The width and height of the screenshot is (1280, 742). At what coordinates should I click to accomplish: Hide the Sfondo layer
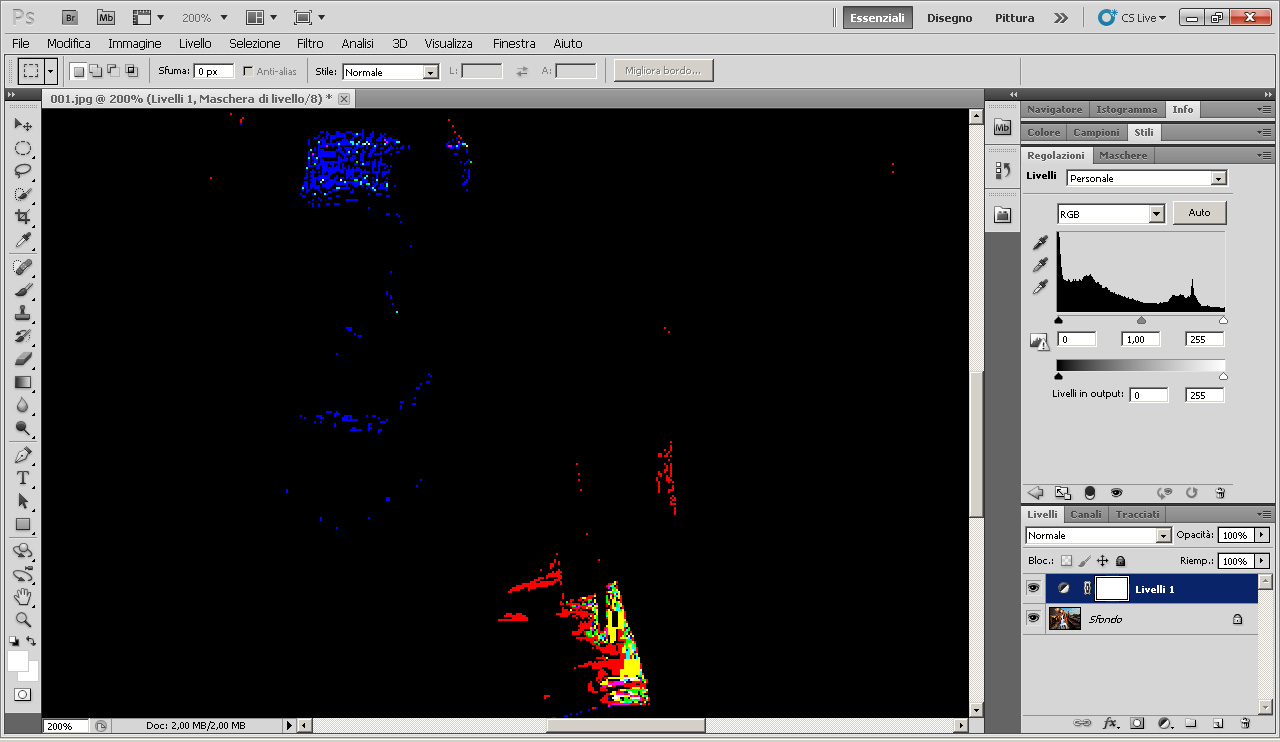tap(1033, 619)
